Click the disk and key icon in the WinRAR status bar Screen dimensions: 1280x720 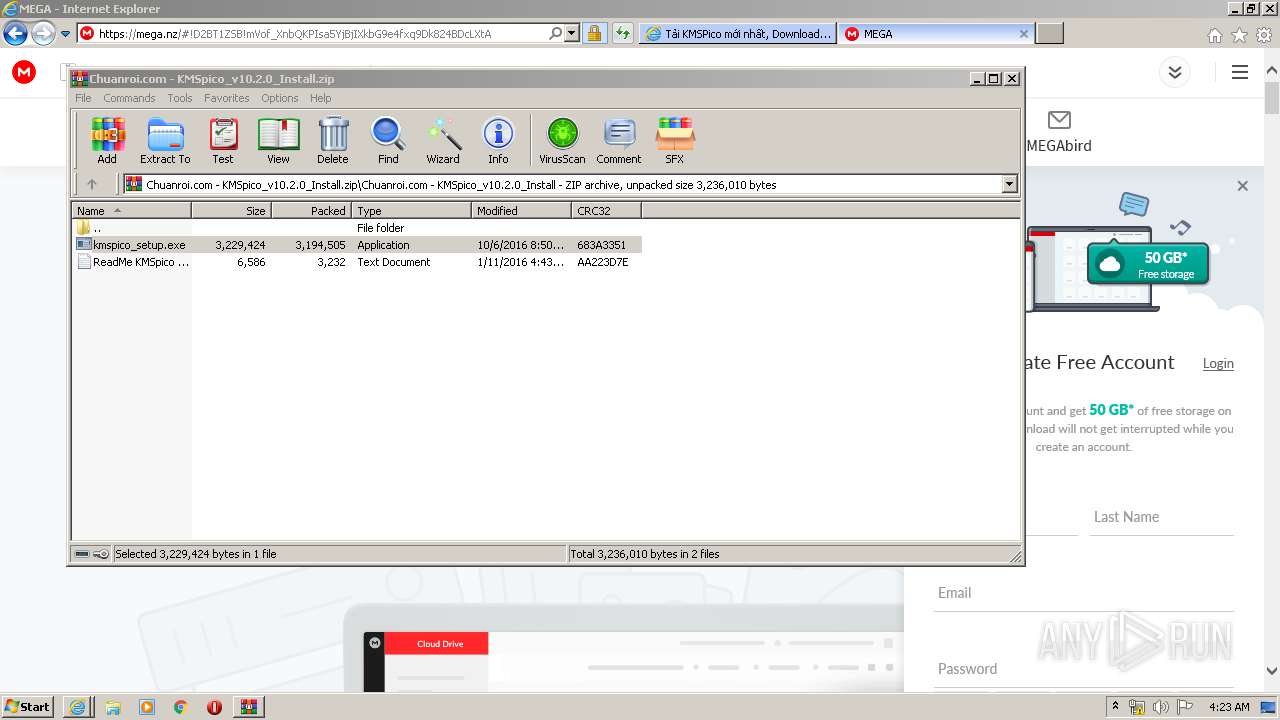(92, 554)
